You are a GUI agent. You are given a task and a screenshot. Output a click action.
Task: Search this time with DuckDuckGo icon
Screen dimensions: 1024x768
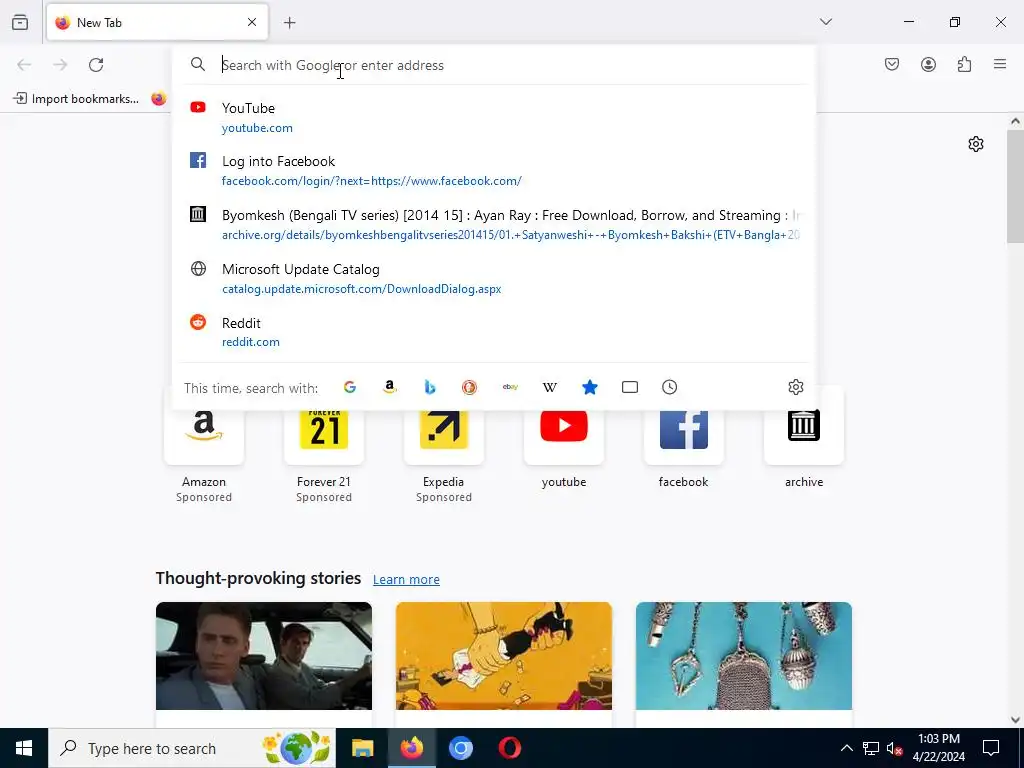pyautogui.click(x=470, y=387)
